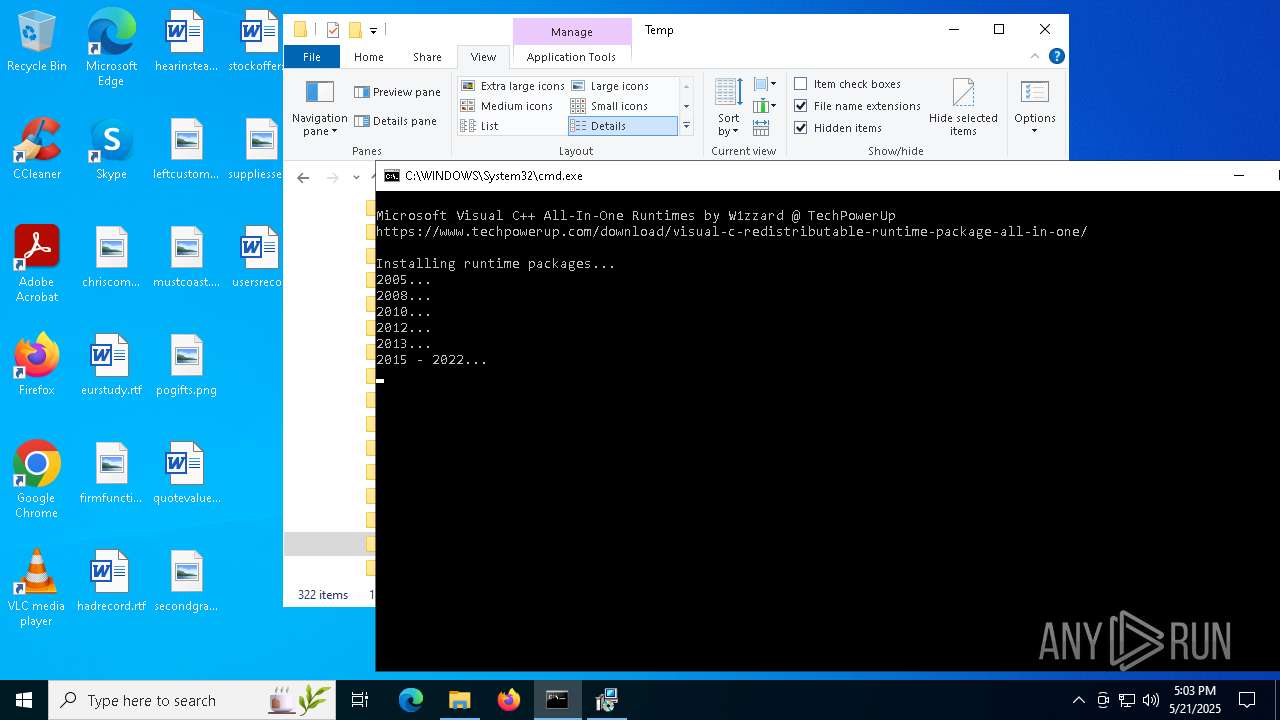Screen dimensions: 1280x720
Task: Expand the layout gallery more arrow
Action: click(686, 126)
